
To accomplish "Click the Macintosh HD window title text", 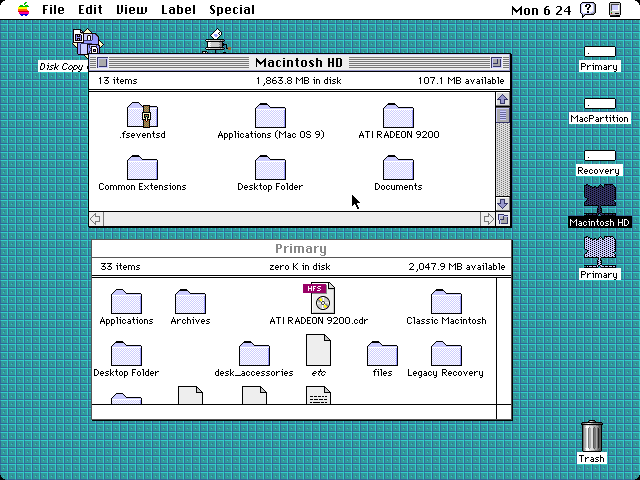I will (x=299, y=62).
